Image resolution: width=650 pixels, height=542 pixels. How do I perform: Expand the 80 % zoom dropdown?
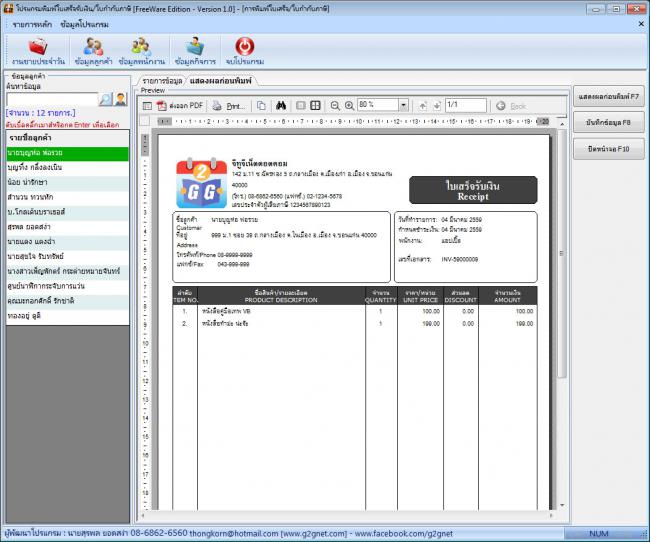click(403, 105)
